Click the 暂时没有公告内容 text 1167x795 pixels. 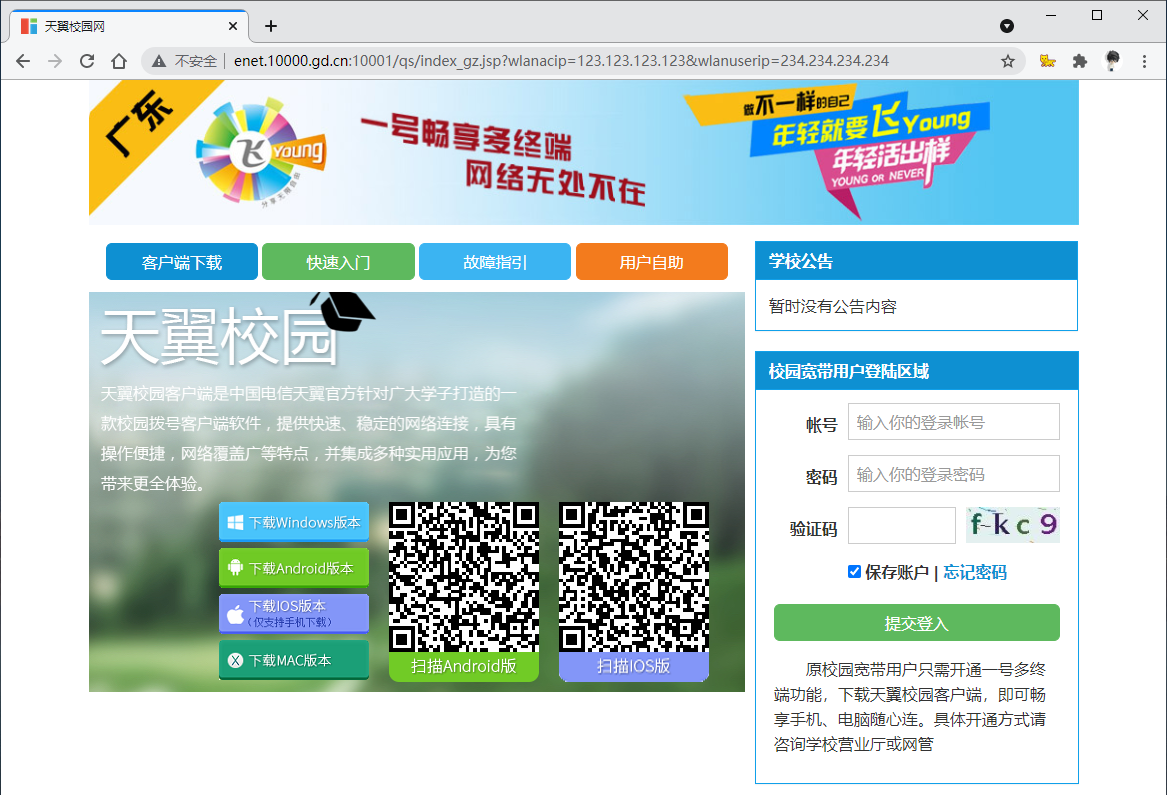(833, 306)
